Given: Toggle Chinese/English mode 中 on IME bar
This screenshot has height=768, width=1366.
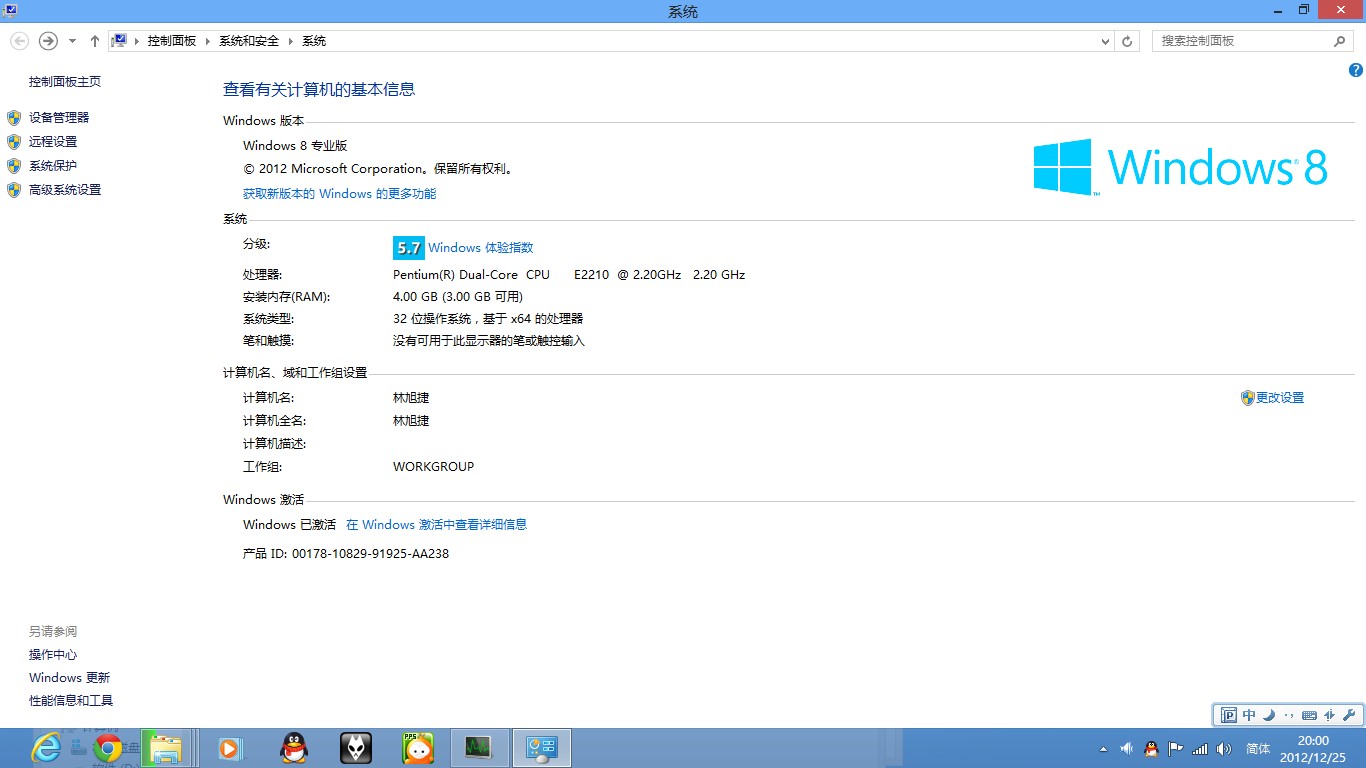Looking at the screenshot, I should [x=1249, y=715].
